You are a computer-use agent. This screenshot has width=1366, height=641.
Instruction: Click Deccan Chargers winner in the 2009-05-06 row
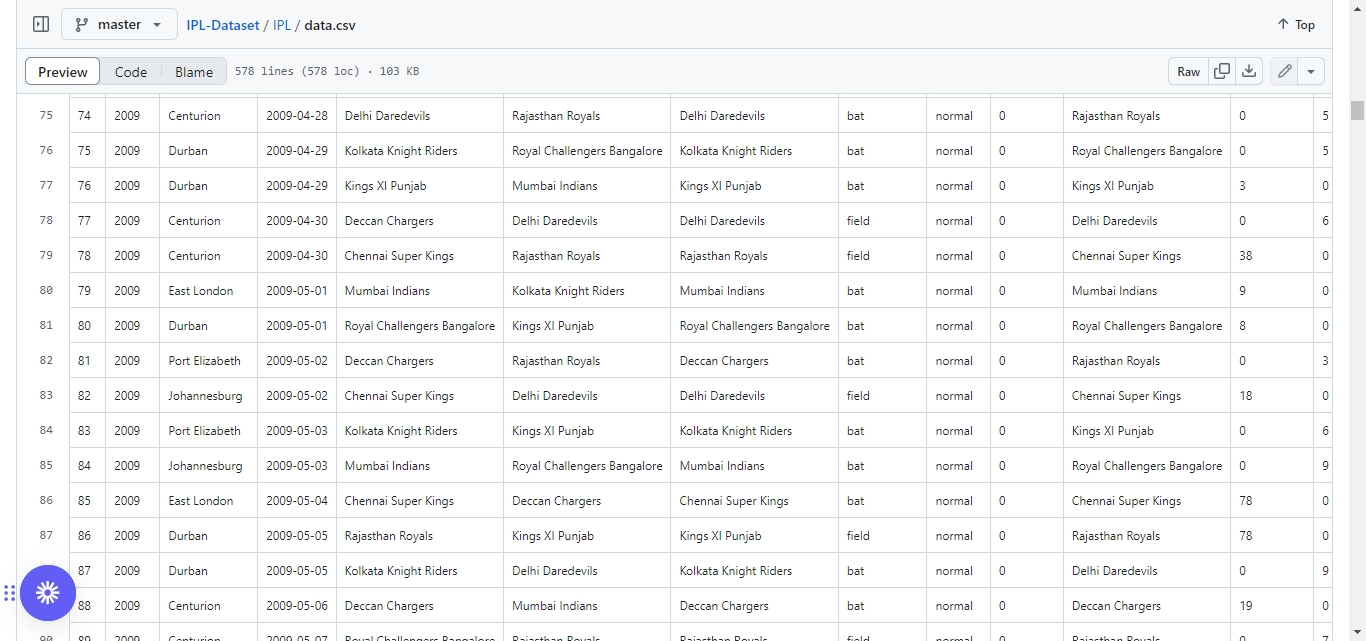(x=1116, y=606)
